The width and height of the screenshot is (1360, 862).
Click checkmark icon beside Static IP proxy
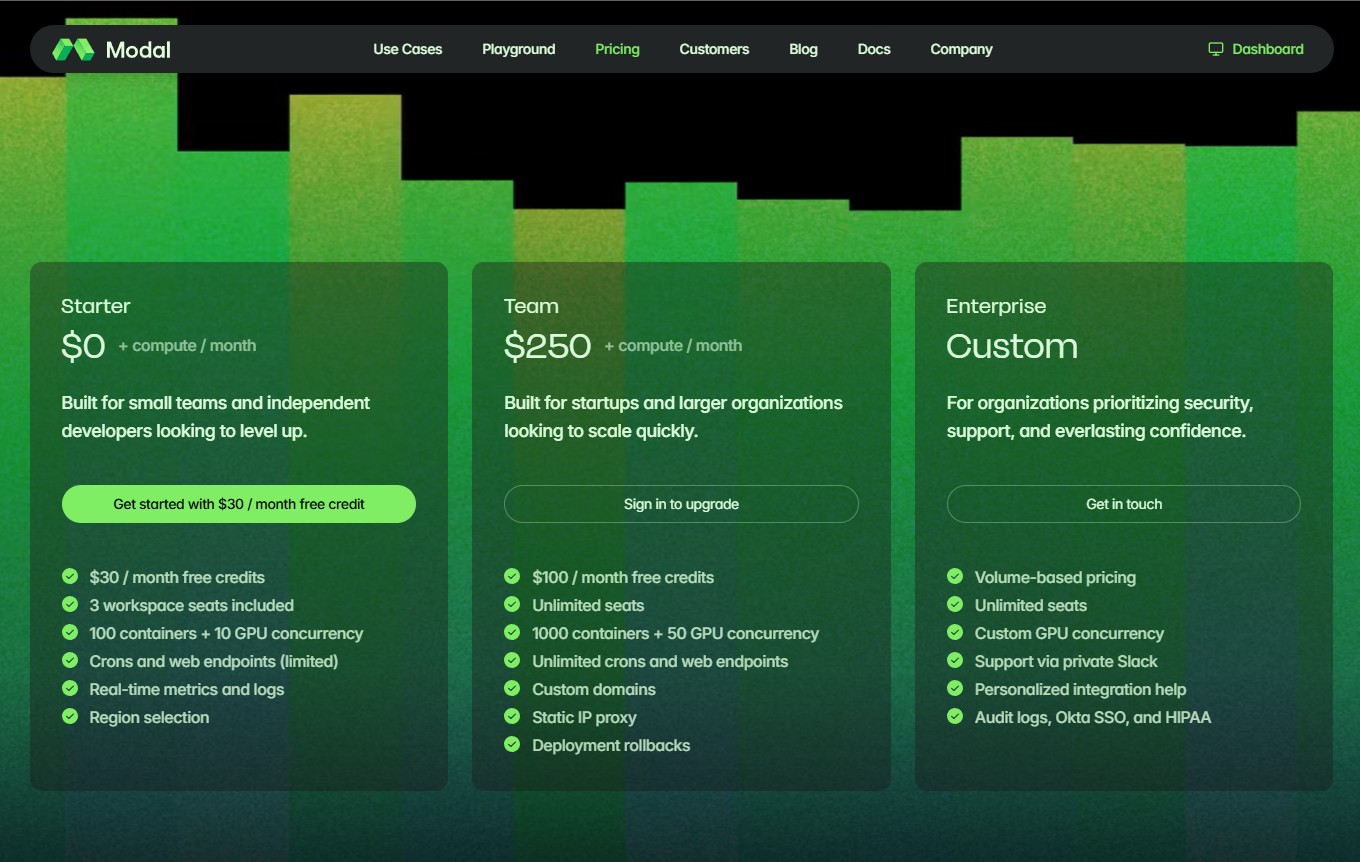[x=512, y=716]
